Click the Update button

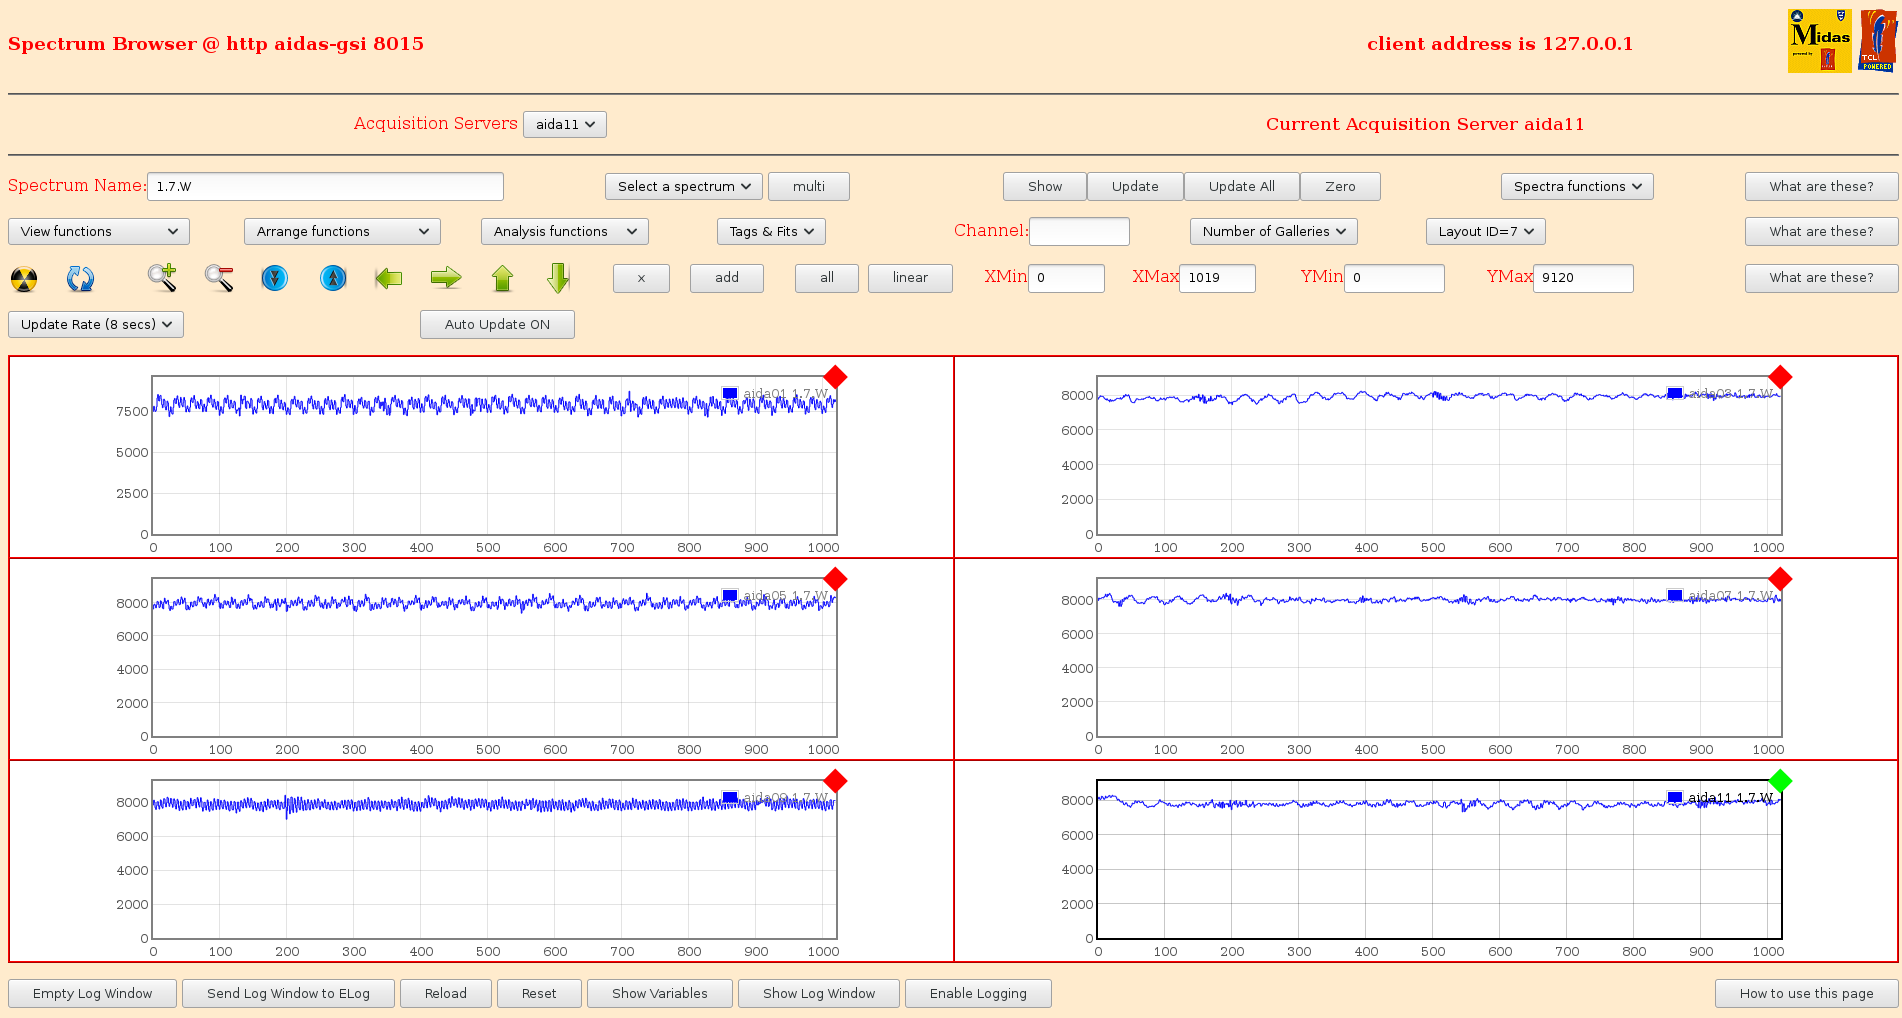point(1135,187)
